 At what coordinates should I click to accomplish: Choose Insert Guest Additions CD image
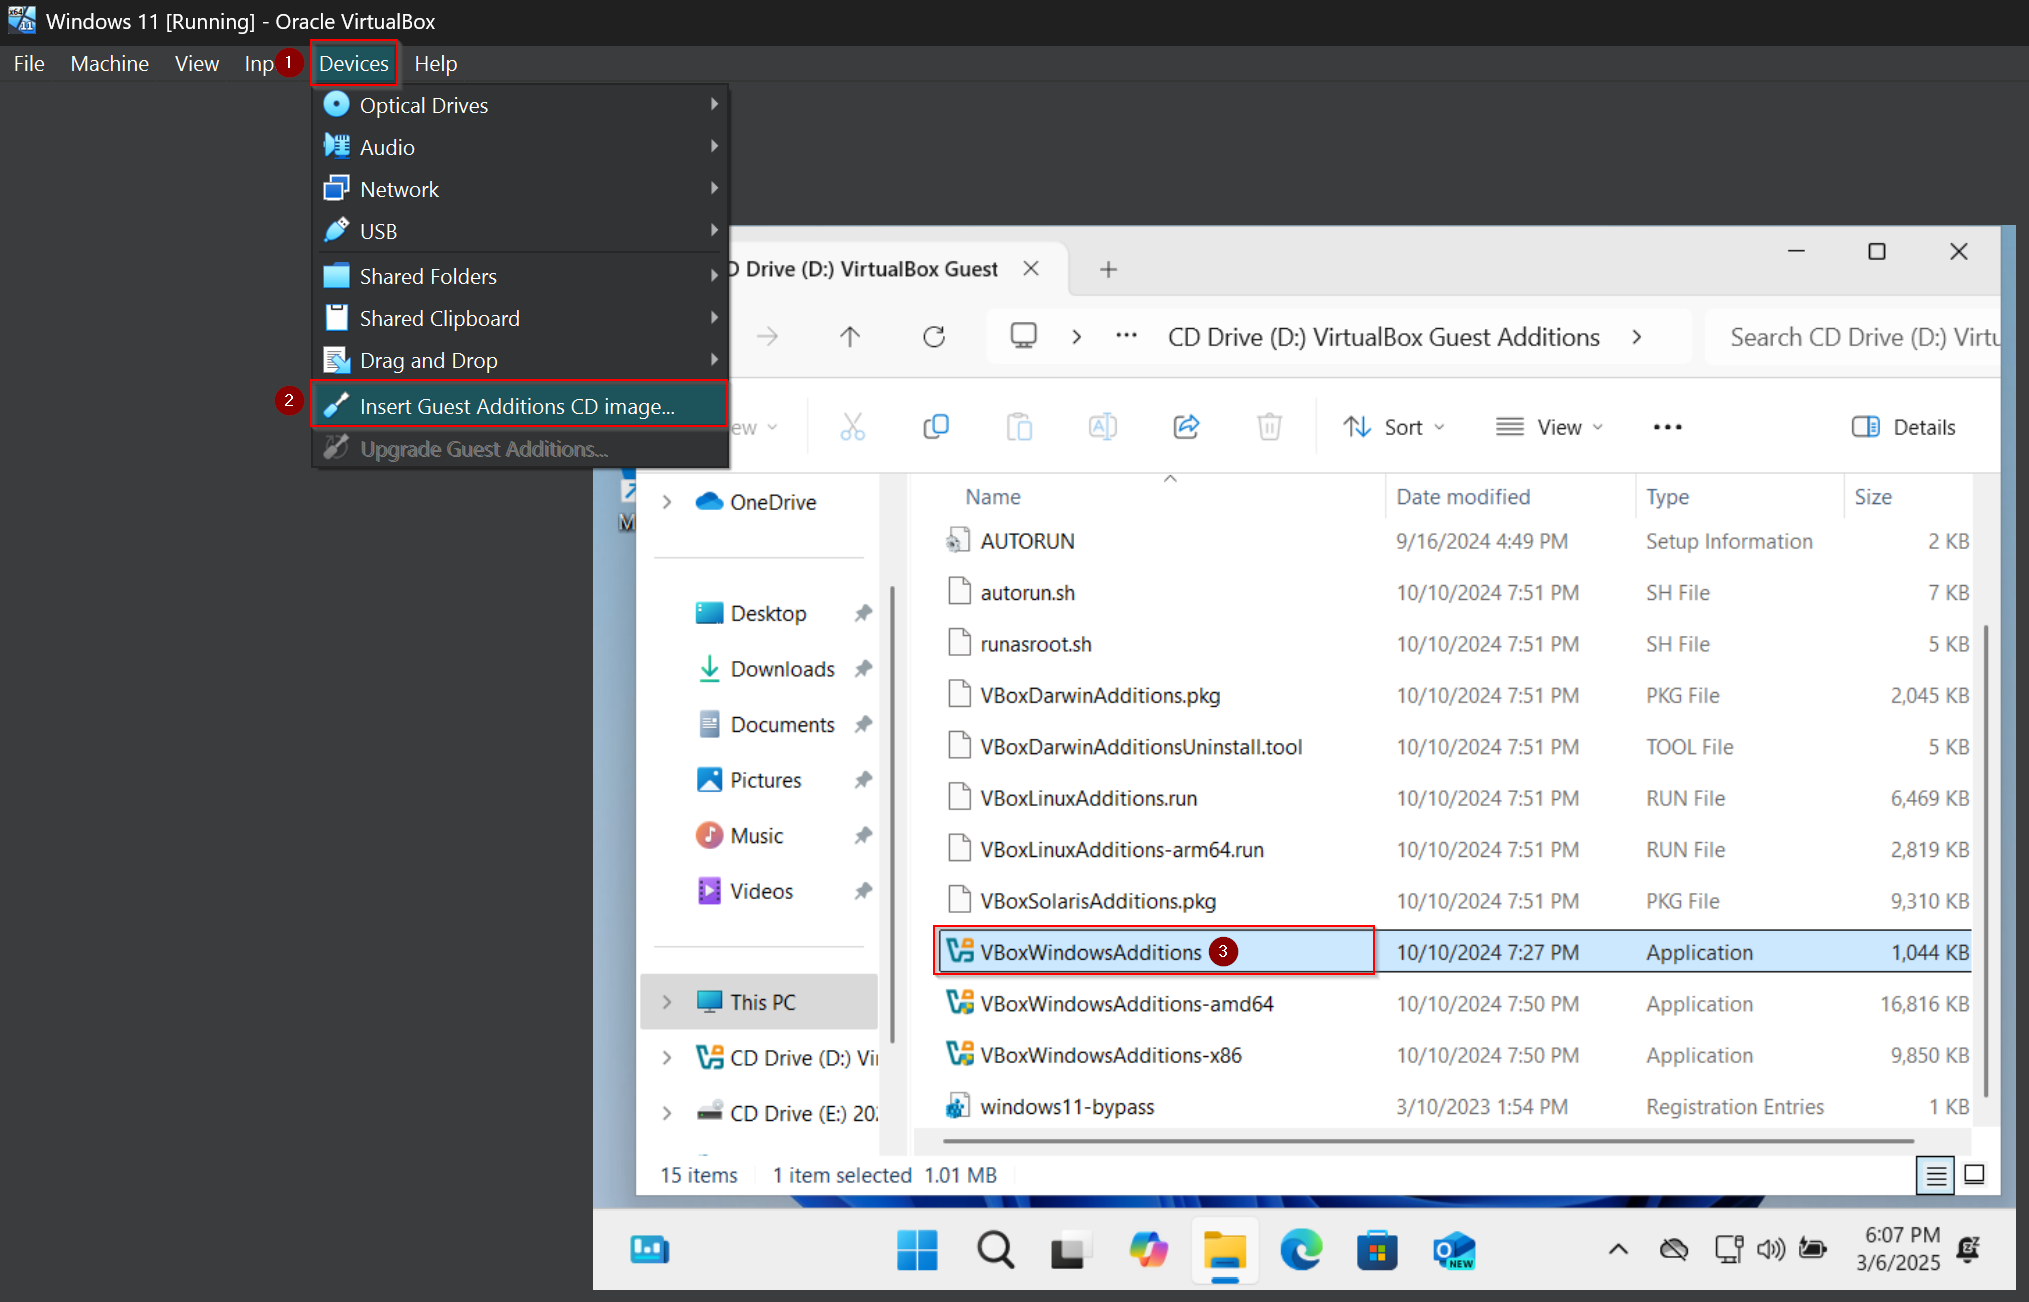pyautogui.click(x=519, y=406)
